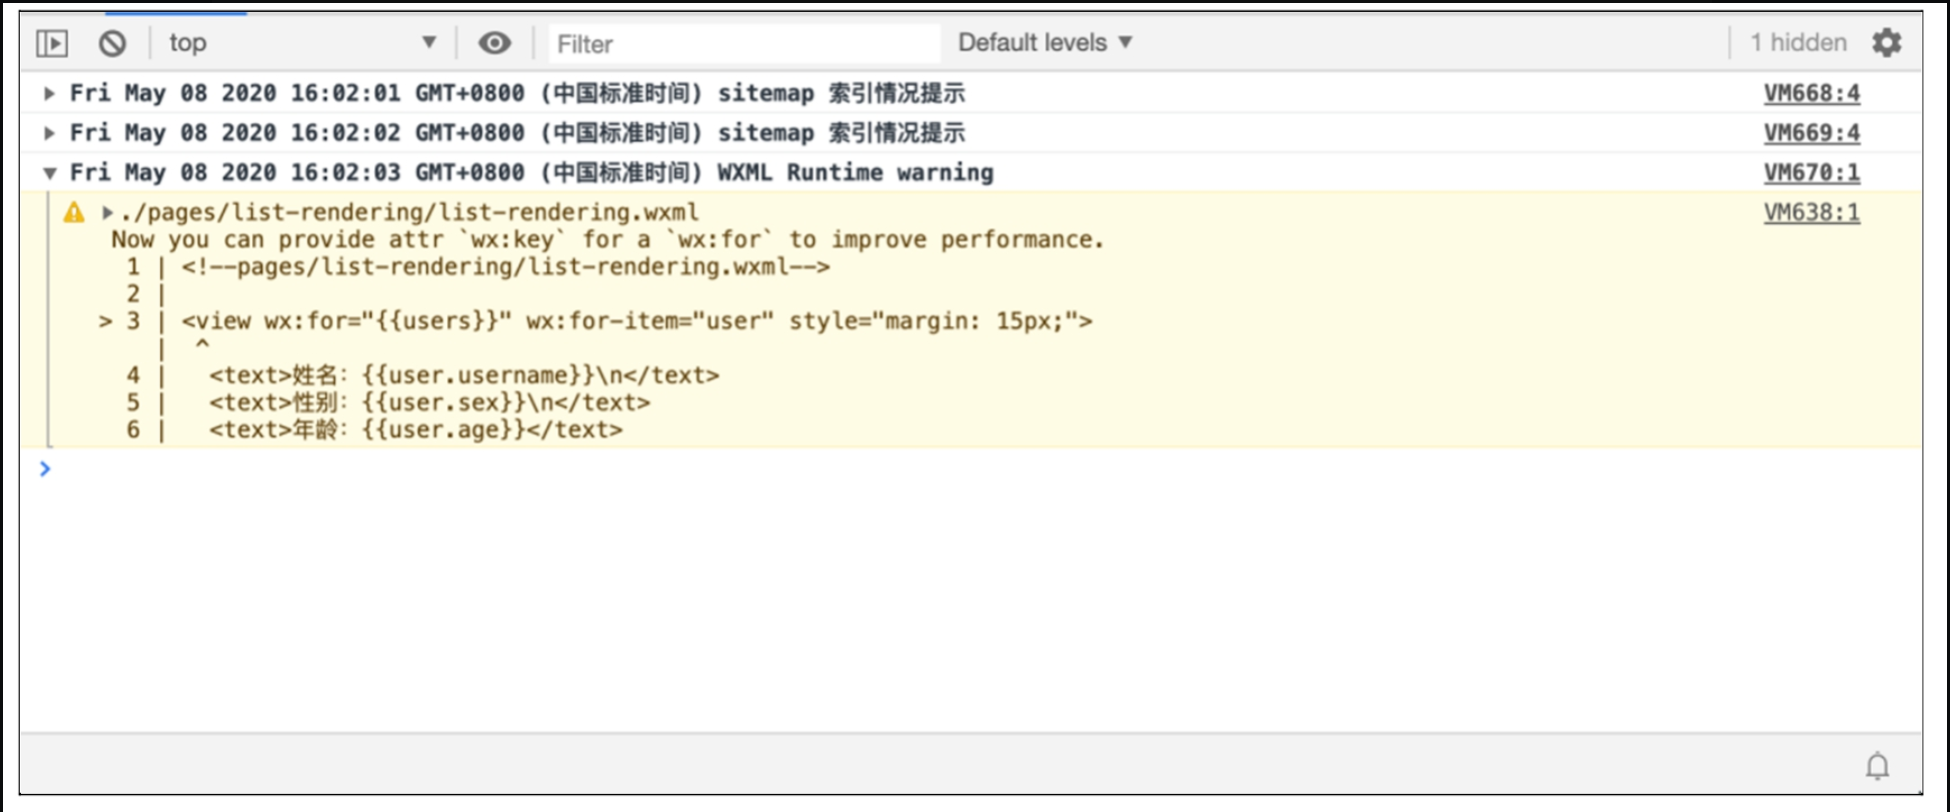This screenshot has height=812, width=1950.
Task: Click the yellow warning triangle icon
Action: 74,212
